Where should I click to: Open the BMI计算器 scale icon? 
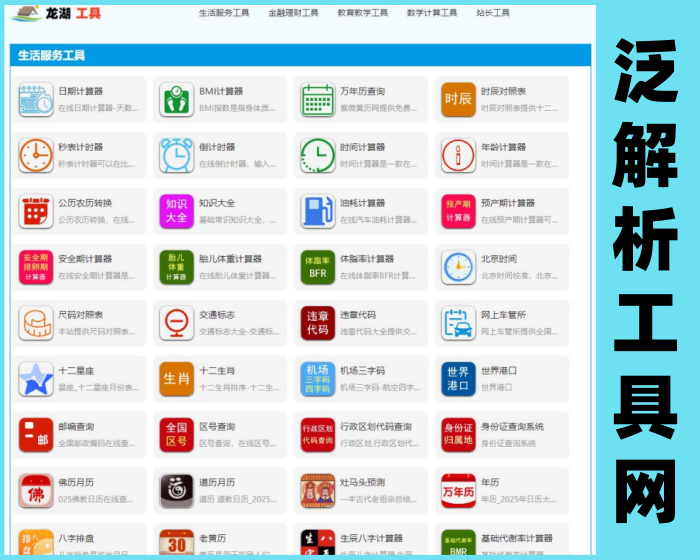[177, 100]
